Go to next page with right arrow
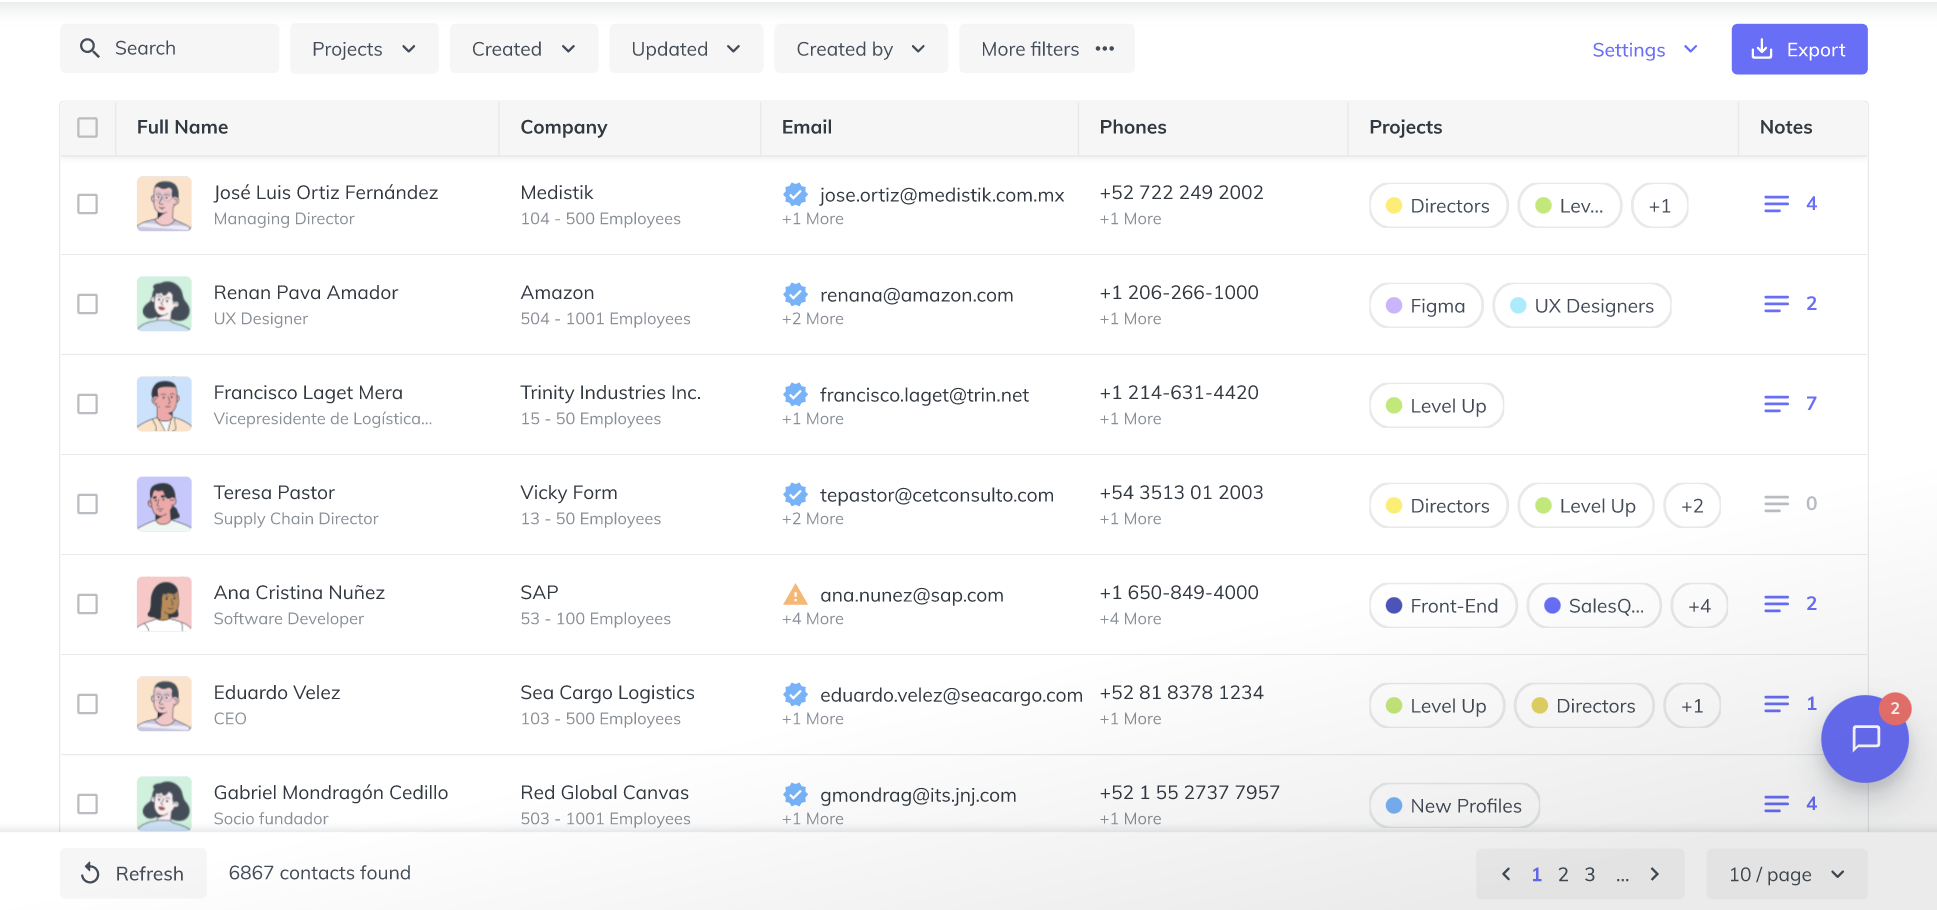1937x910 pixels. click(x=1655, y=874)
